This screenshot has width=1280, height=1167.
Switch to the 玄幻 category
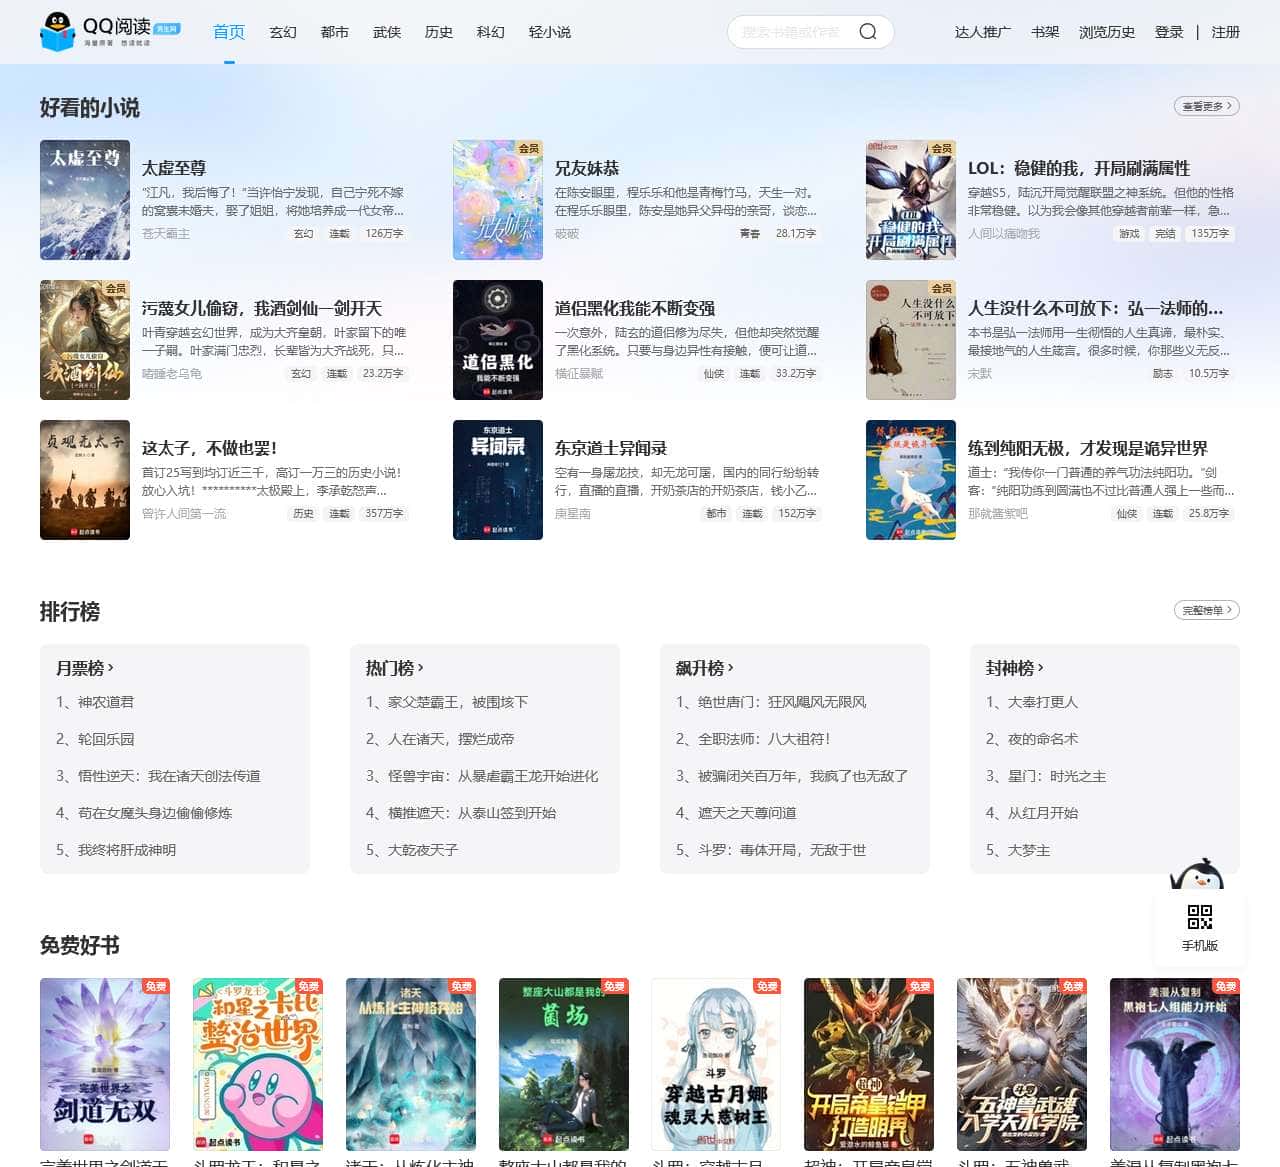pyautogui.click(x=283, y=32)
